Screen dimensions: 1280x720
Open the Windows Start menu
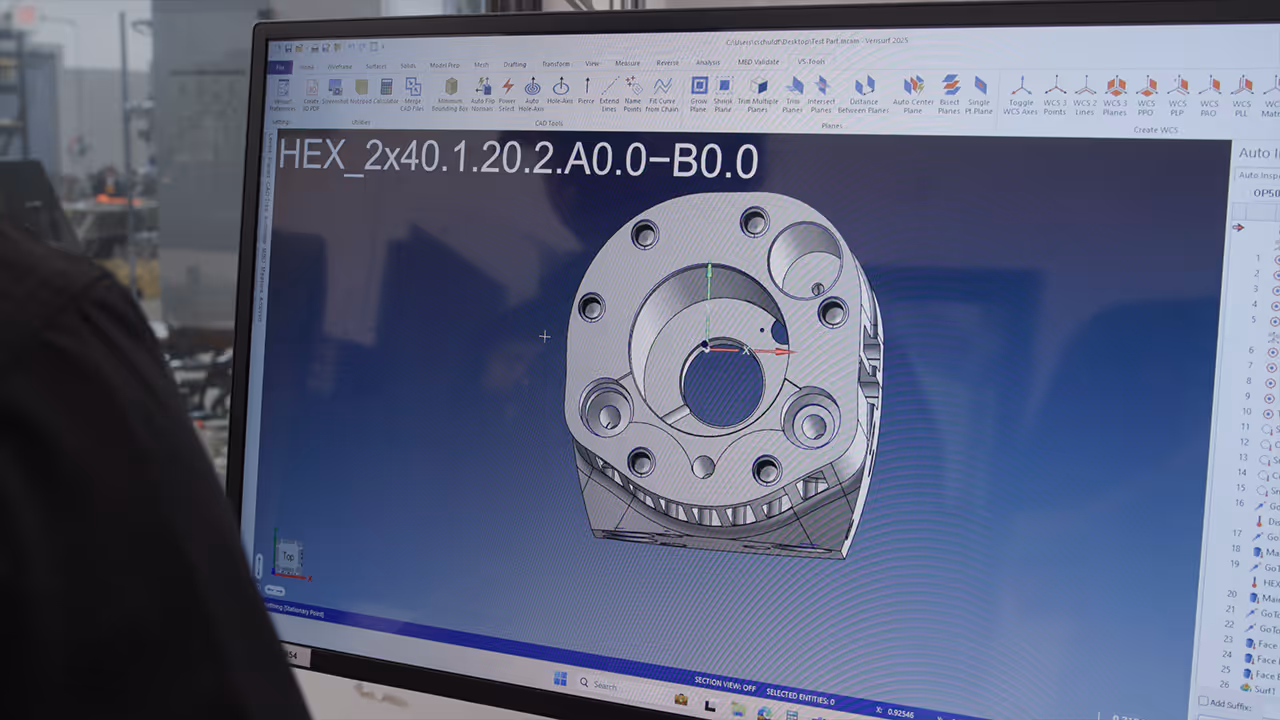[560, 679]
